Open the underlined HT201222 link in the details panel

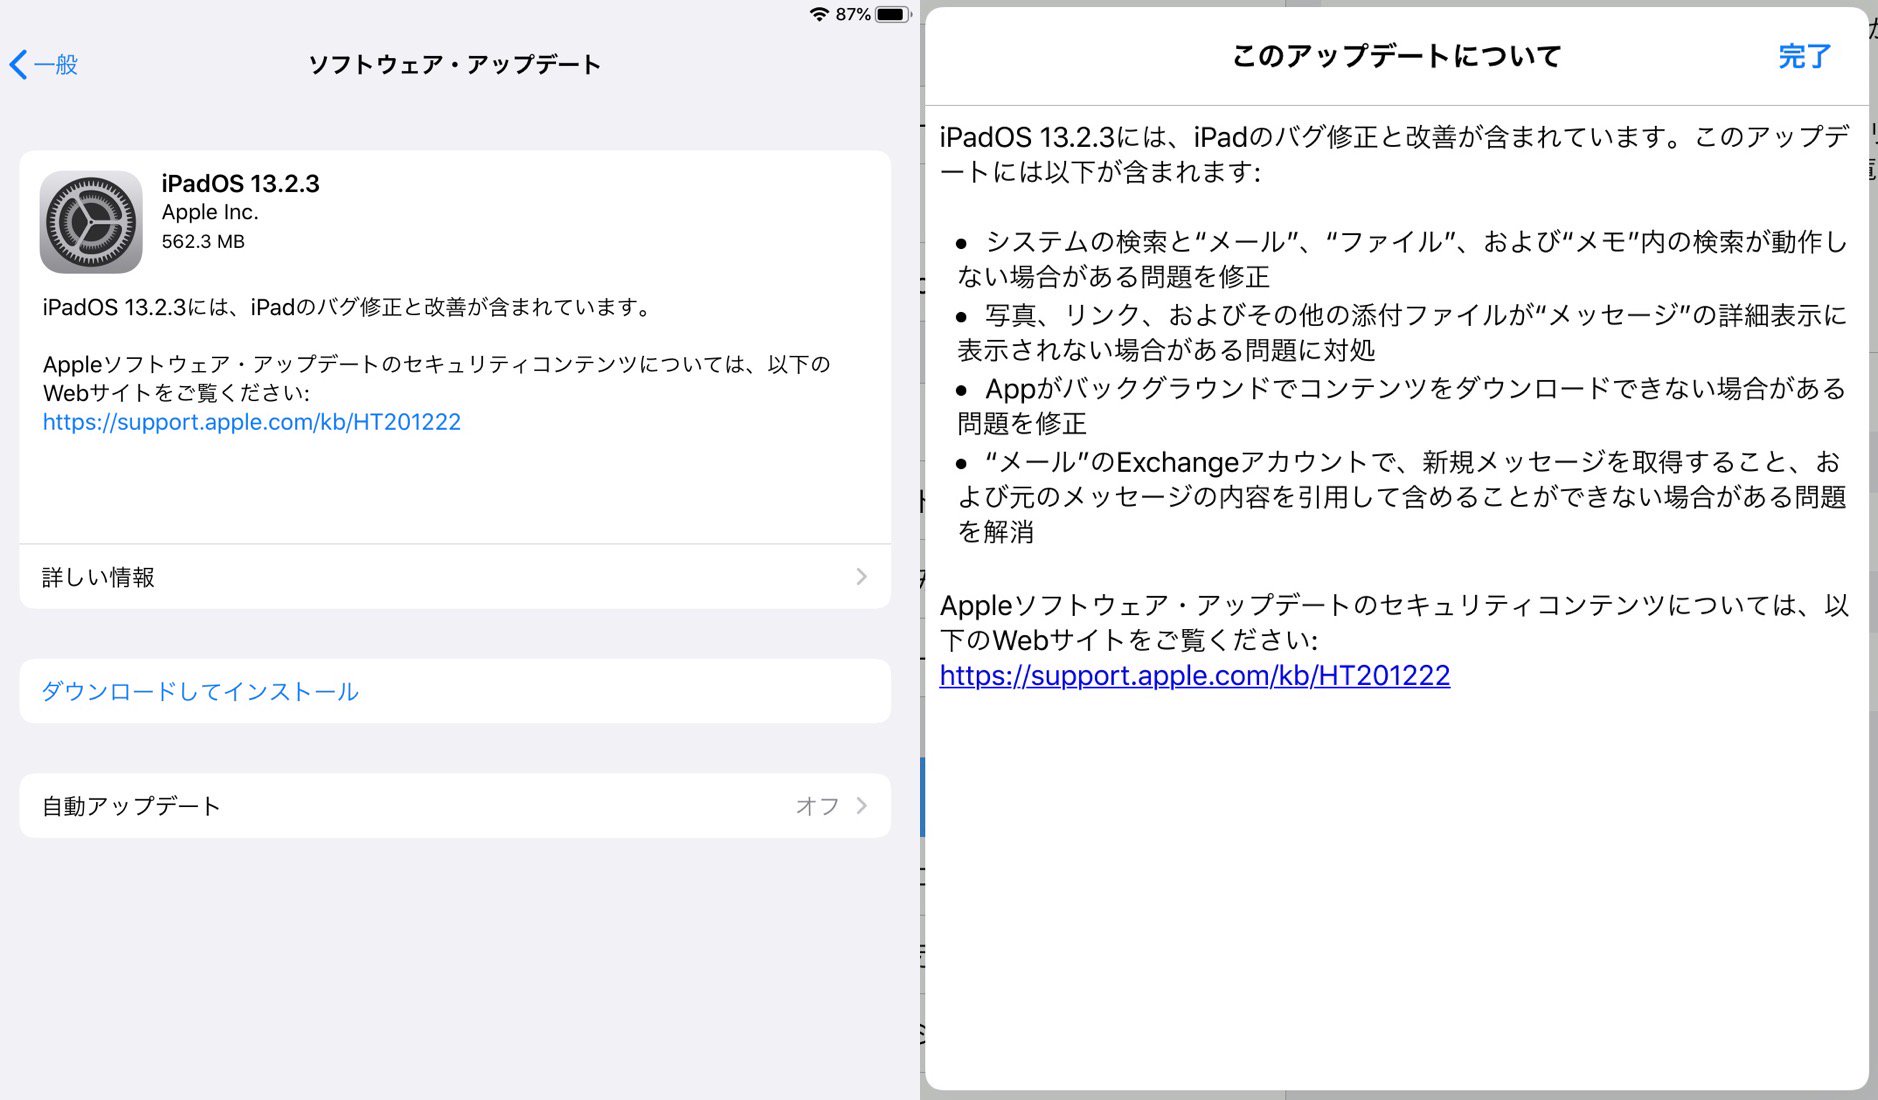click(x=1194, y=676)
